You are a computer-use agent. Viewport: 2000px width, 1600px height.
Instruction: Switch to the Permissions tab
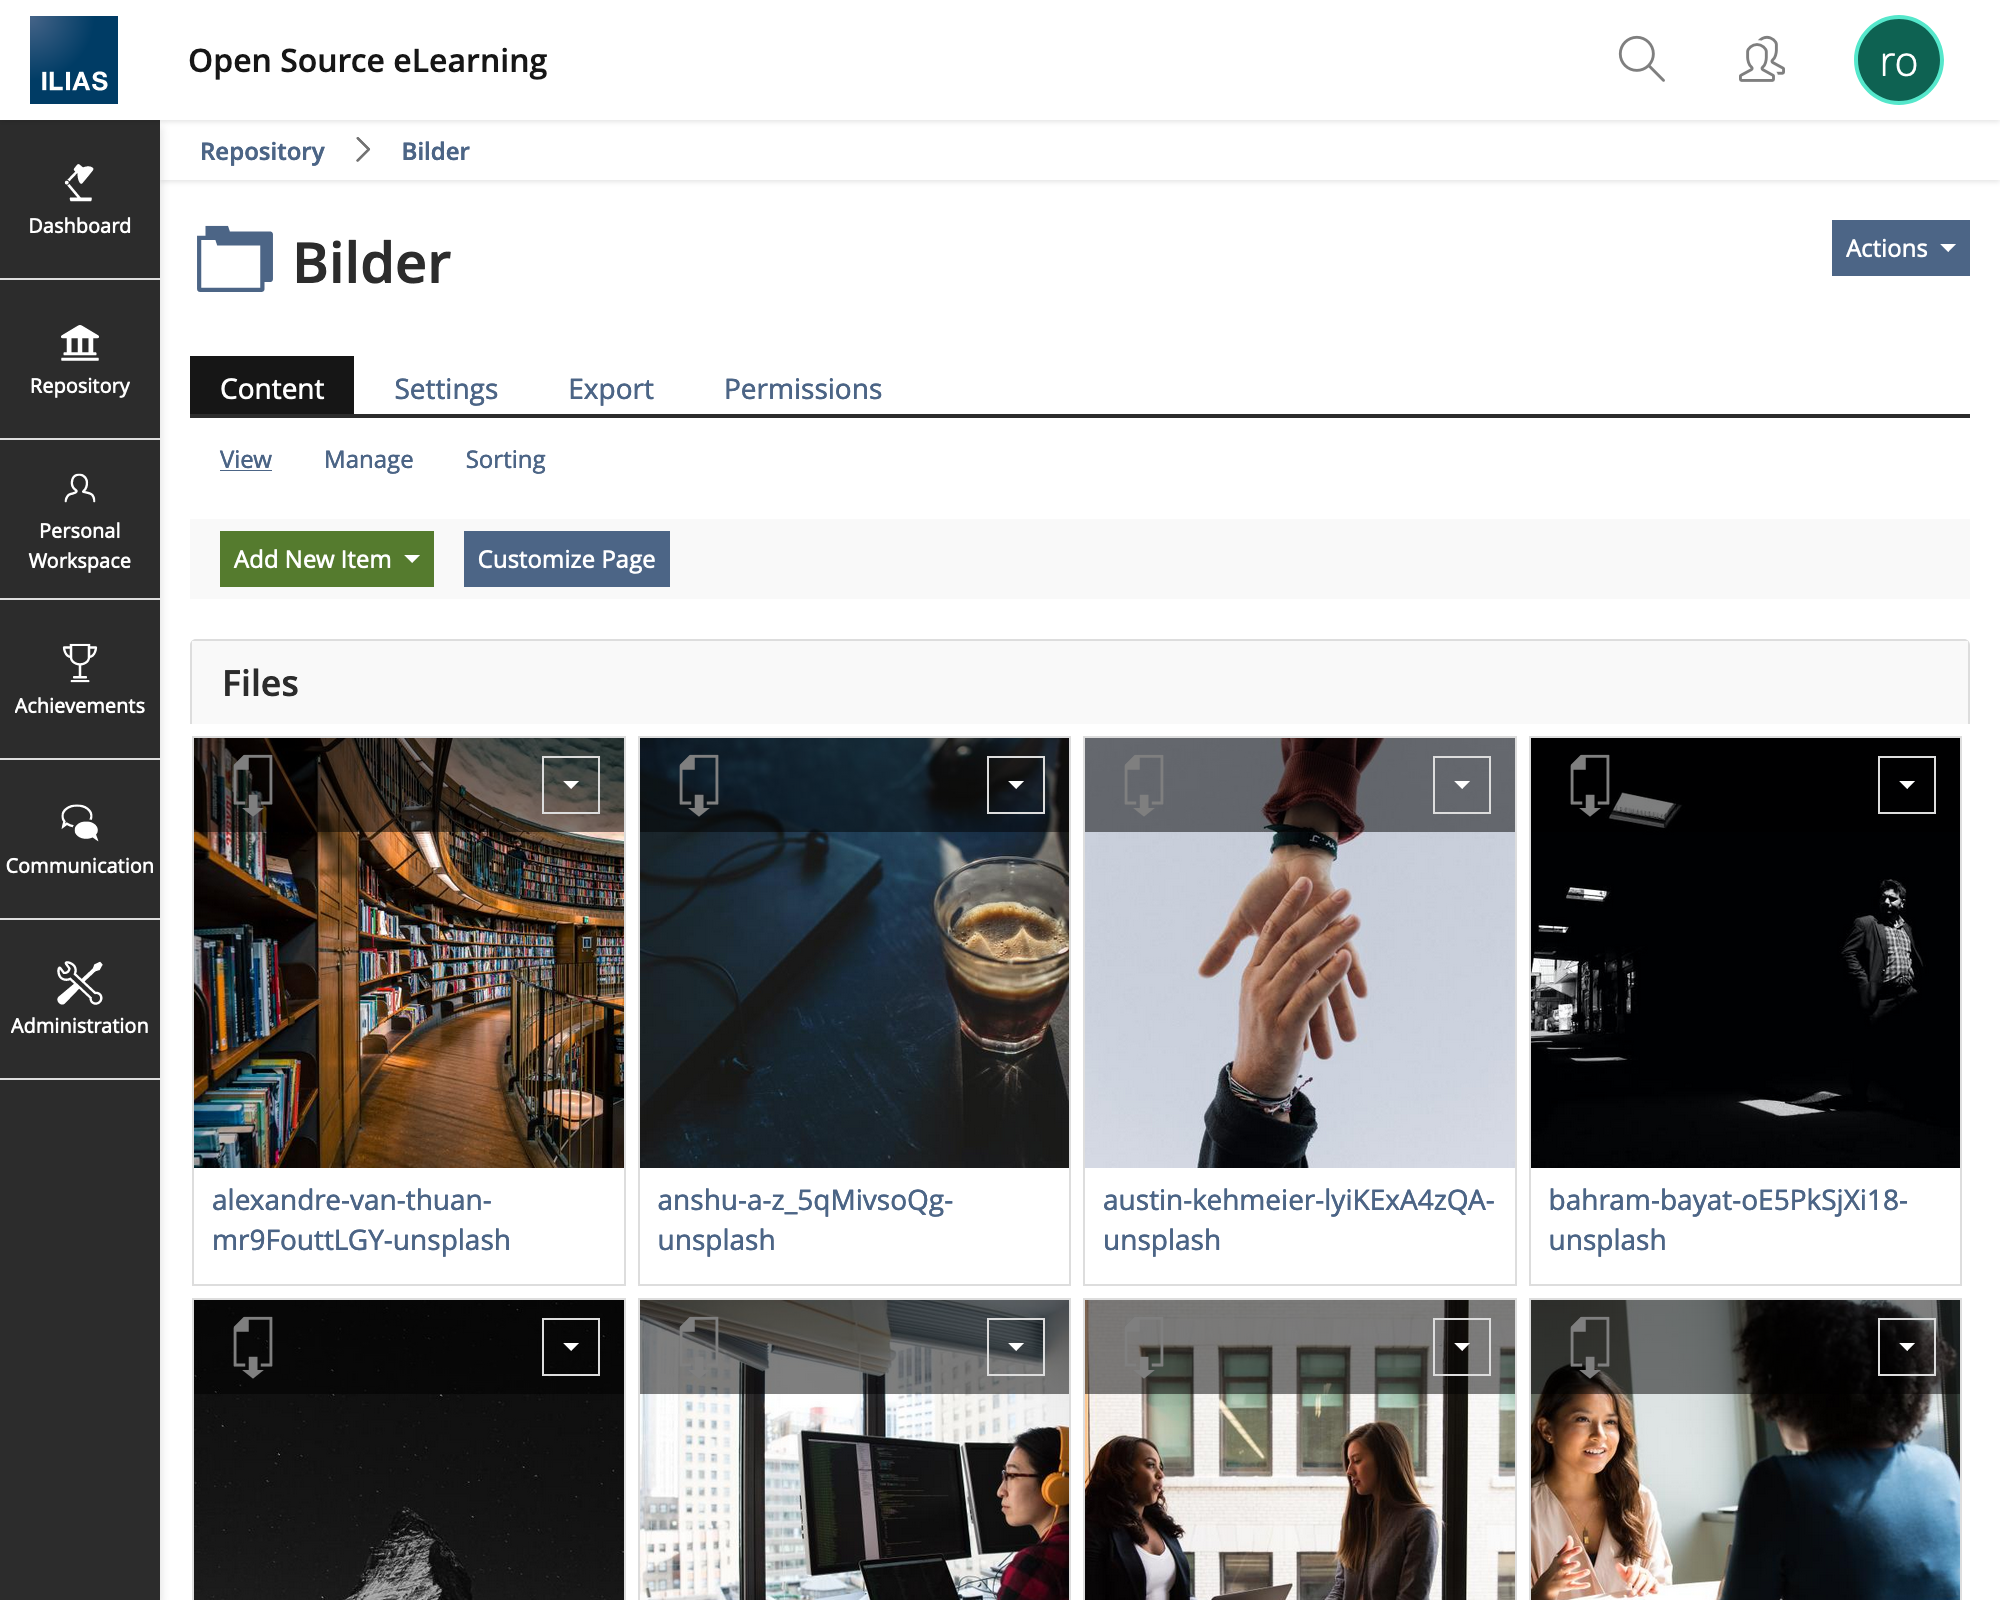coord(802,389)
